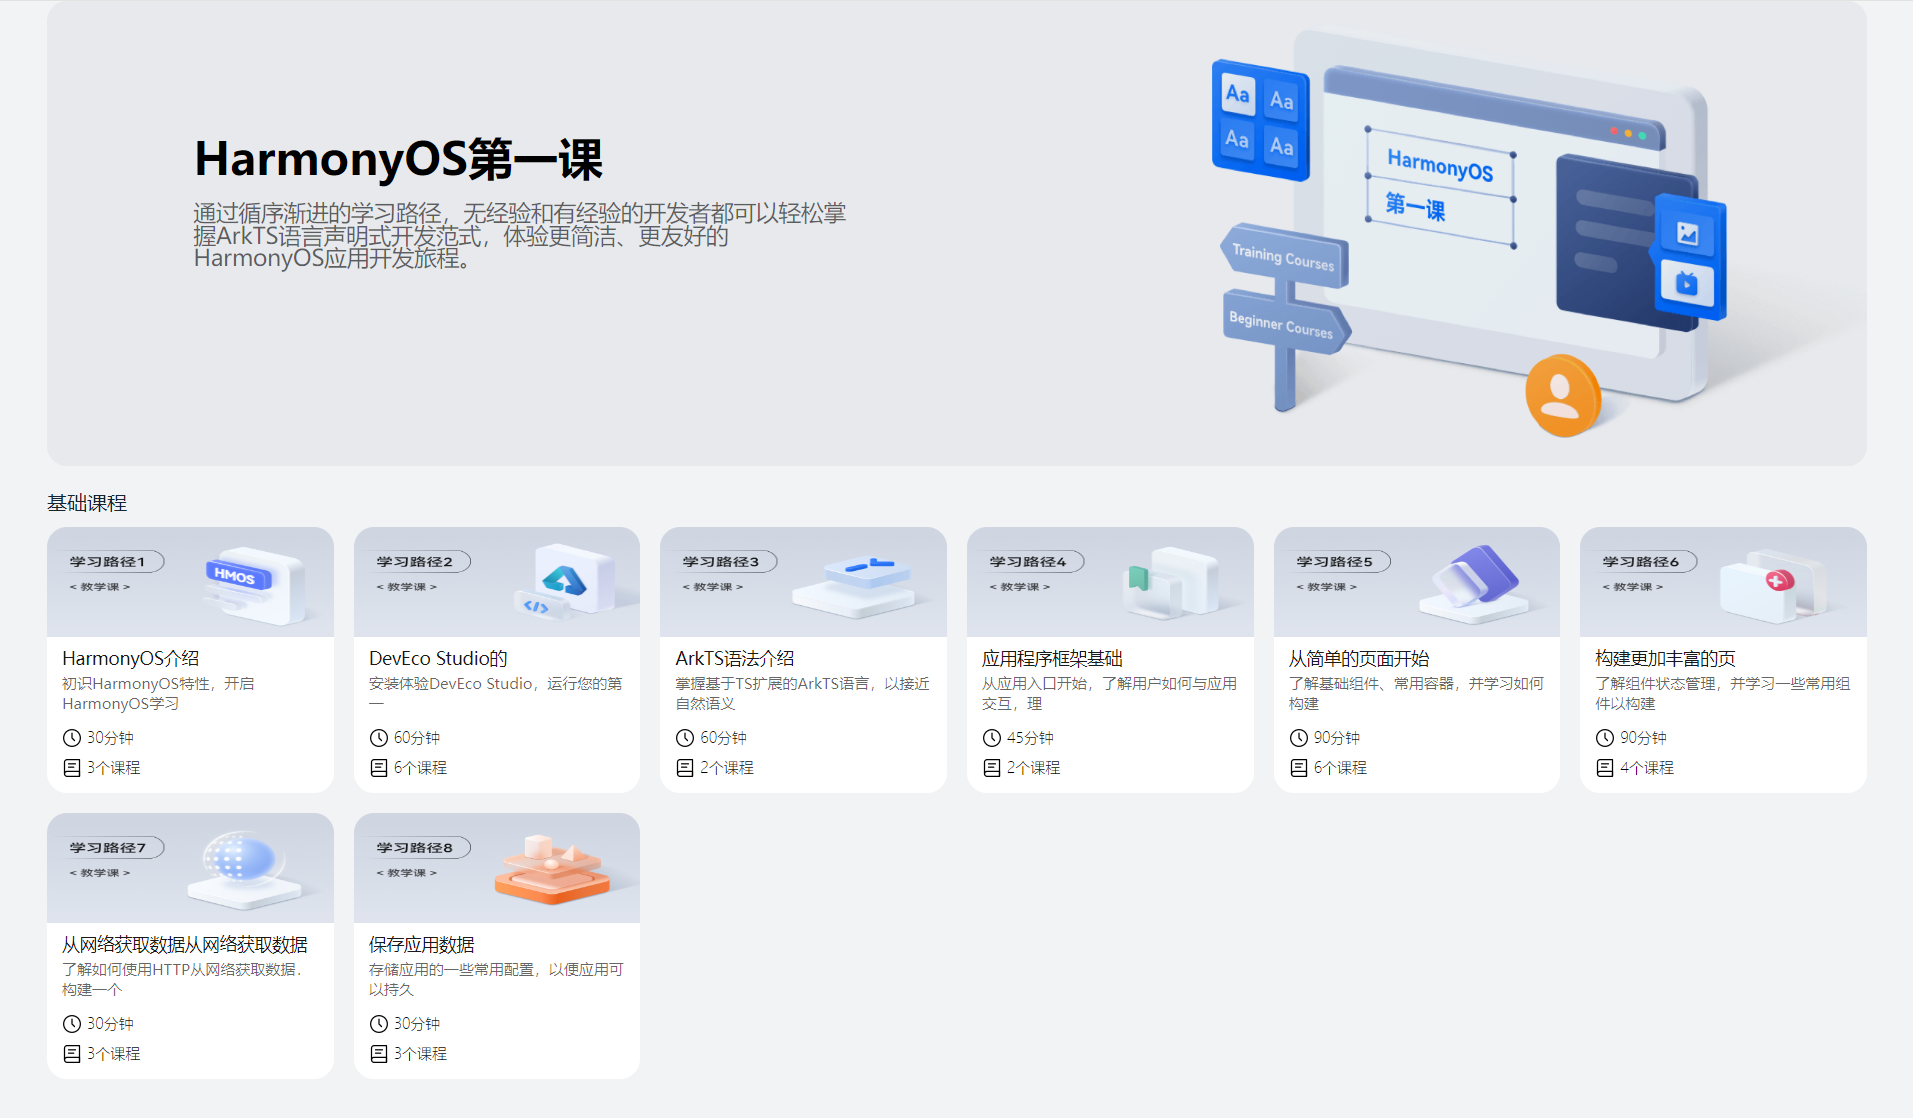Click the orange layered icon on 保存应用数据 card
Viewport: 1913px width, 1118px height.
click(551, 869)
